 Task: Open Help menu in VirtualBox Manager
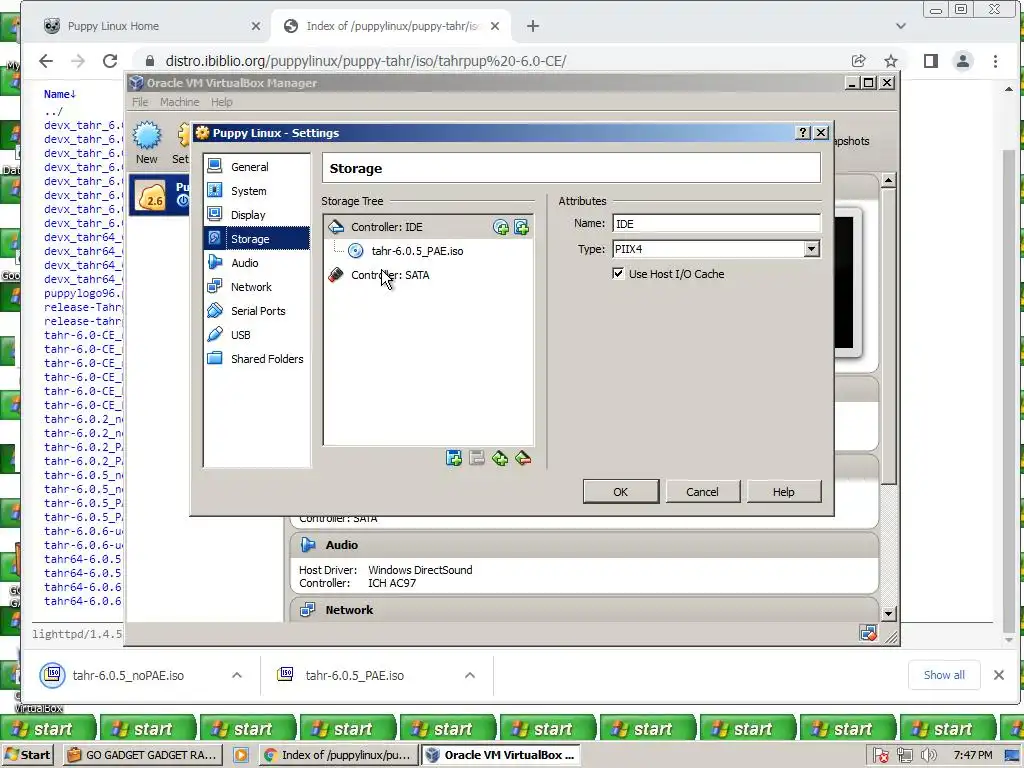pos(221,102)
